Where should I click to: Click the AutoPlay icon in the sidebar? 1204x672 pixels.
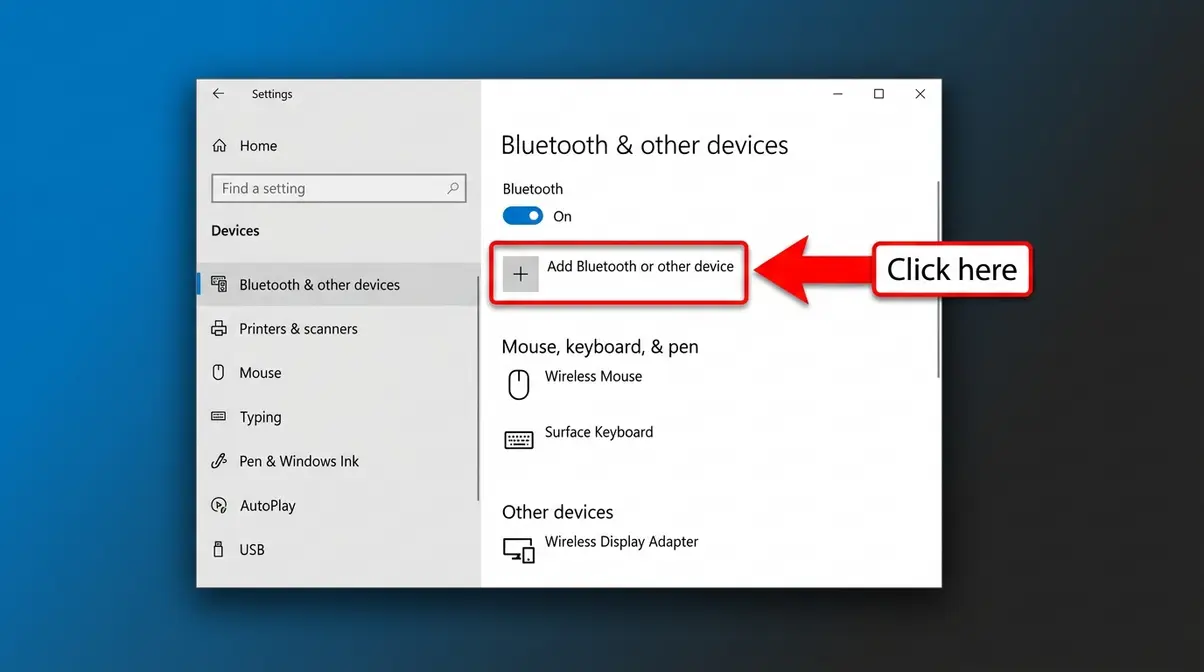click(x=219, y=505)
